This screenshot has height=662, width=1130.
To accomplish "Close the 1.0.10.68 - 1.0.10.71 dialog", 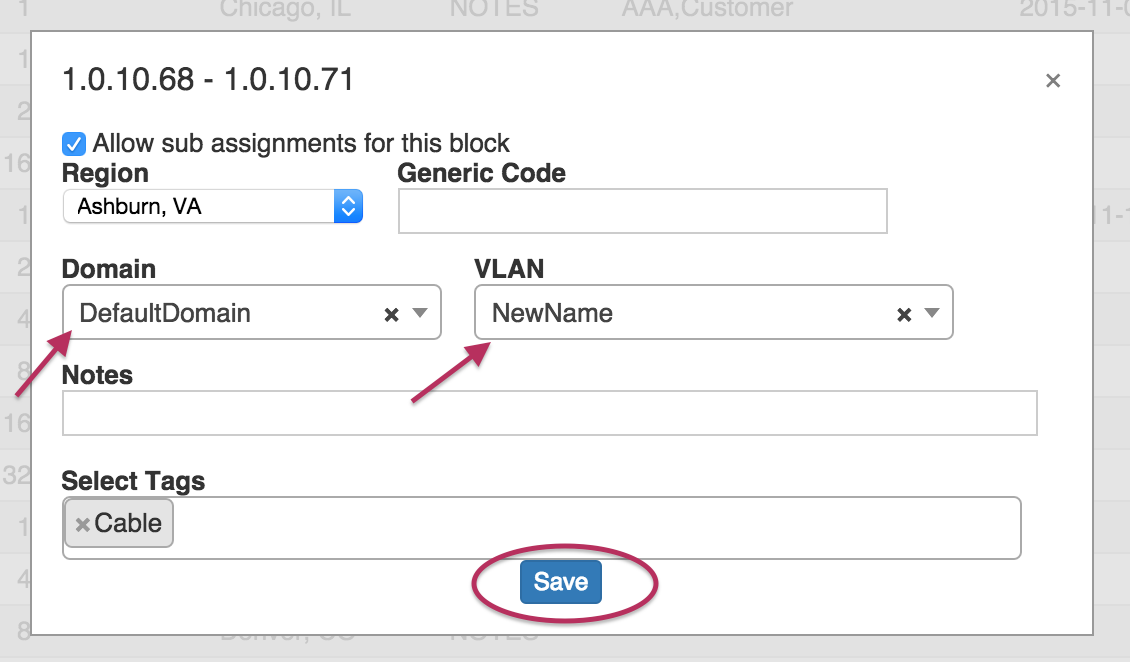I will [1052, 81].
